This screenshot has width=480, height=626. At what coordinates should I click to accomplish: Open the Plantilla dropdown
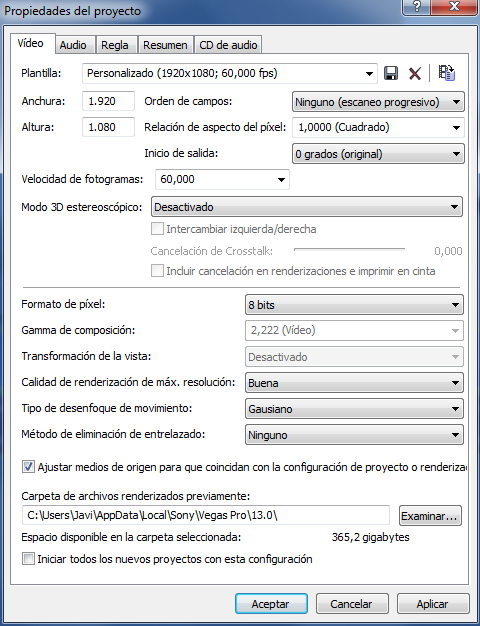click(x=230, y=73)
